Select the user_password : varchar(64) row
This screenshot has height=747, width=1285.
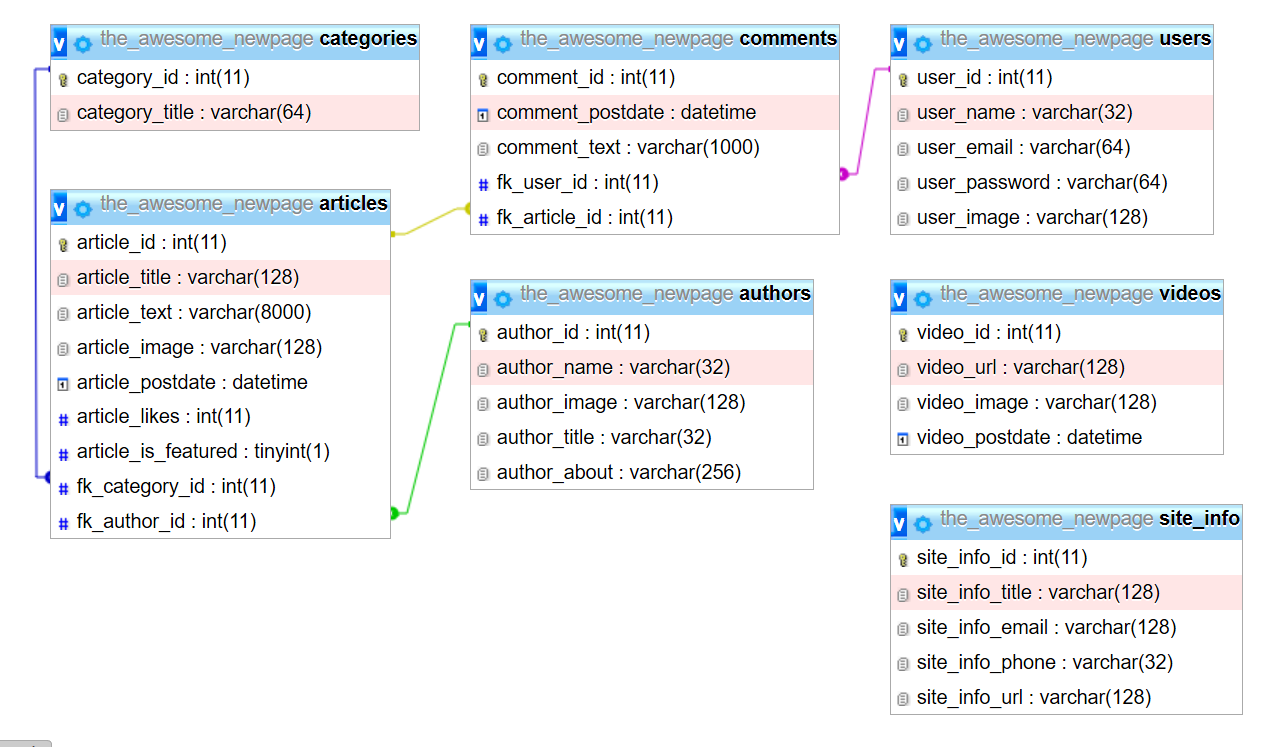tap(1052, 182)
